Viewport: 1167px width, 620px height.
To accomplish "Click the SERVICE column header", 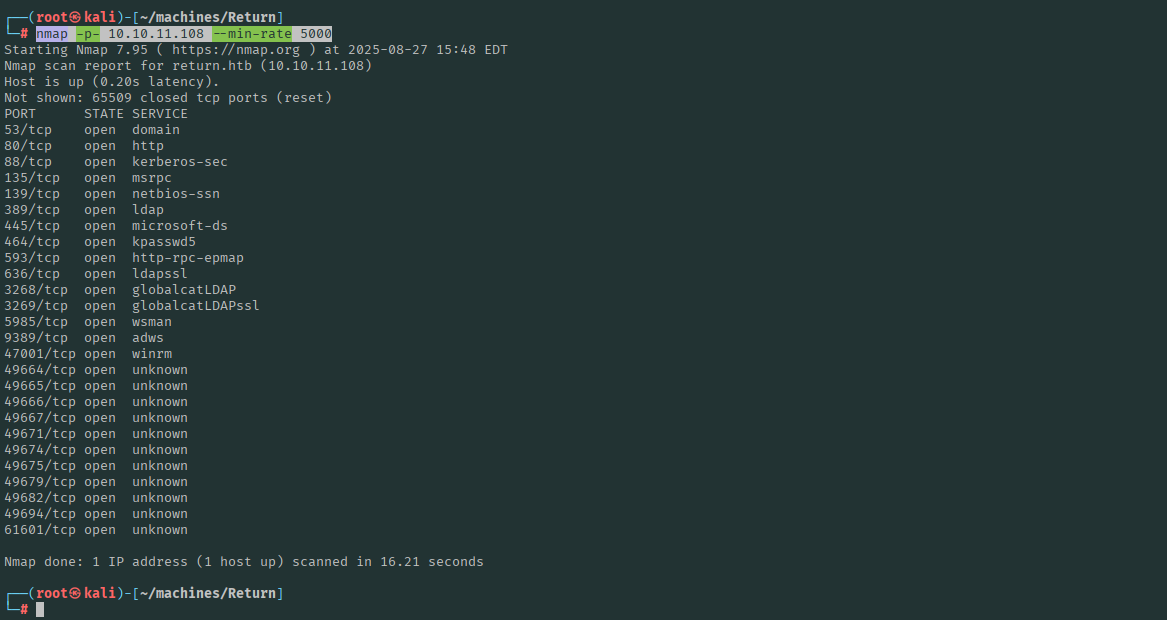I will tap(160, 114).
